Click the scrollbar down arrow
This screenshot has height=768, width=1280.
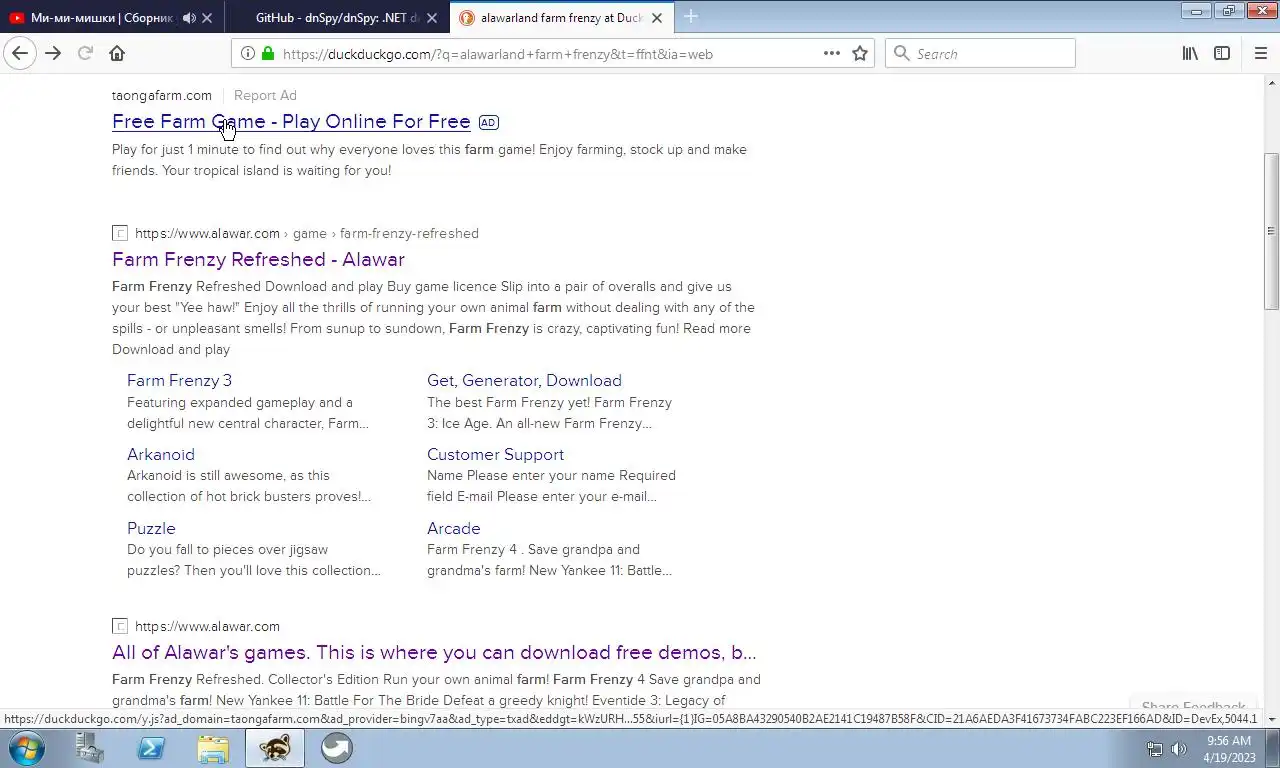coord(1272,719)
